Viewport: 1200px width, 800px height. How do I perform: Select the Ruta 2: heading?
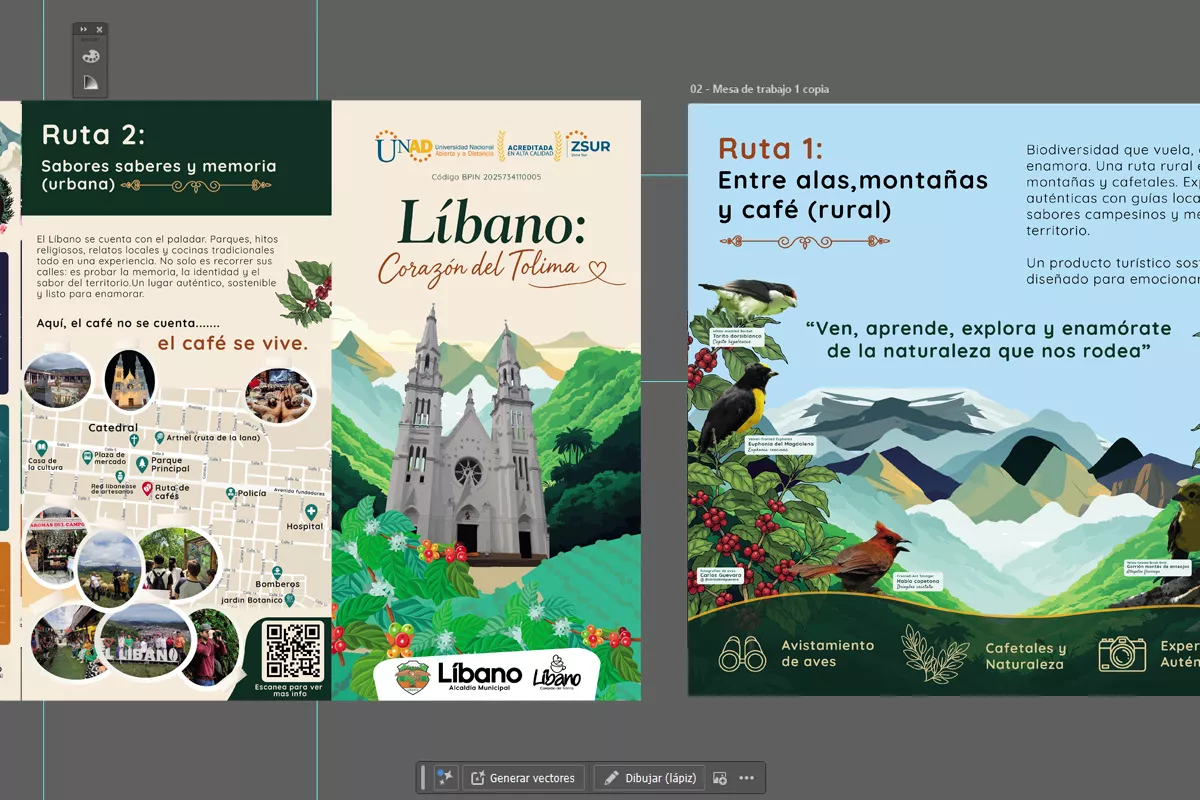tap(93, 134)
